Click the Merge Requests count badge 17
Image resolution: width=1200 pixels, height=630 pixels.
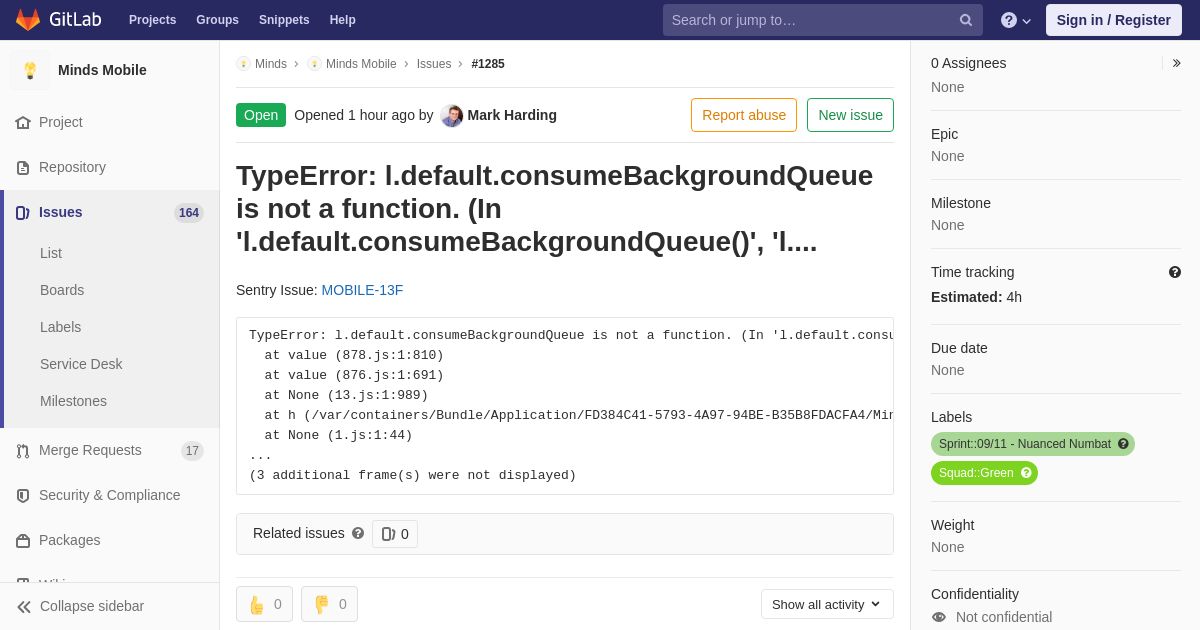tap(192, 451)
